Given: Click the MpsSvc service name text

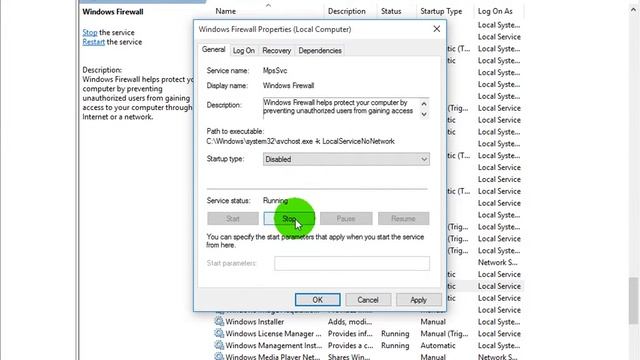Looking at the screenshot, I should tap(275, 71).
